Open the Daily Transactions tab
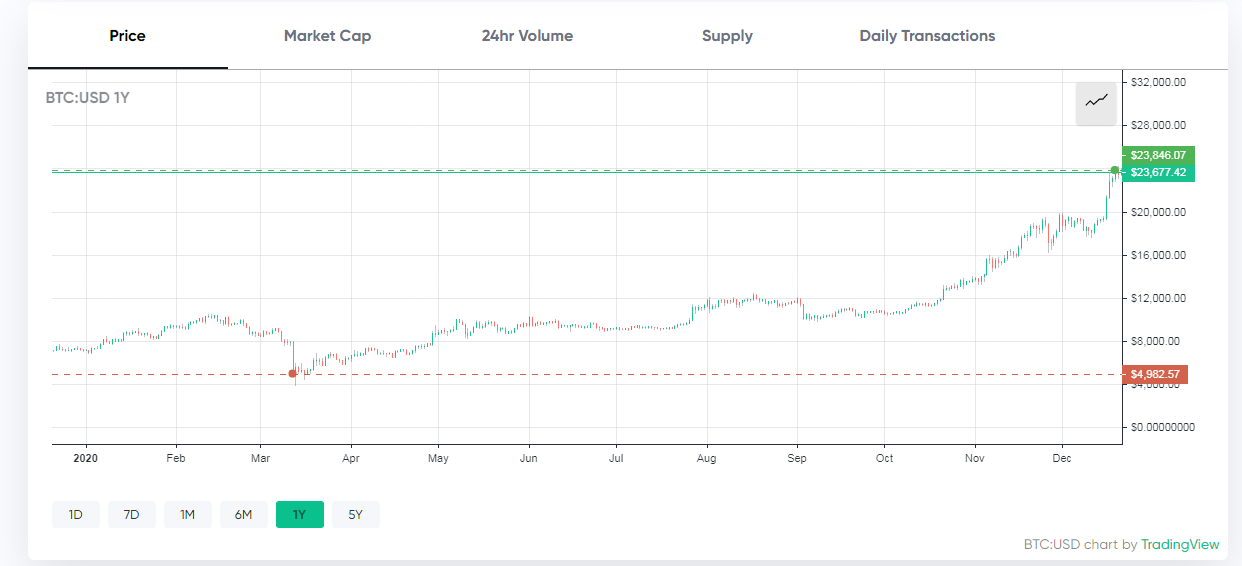The height and width of the screenshot is (566, 1242). tap(927, 36)
